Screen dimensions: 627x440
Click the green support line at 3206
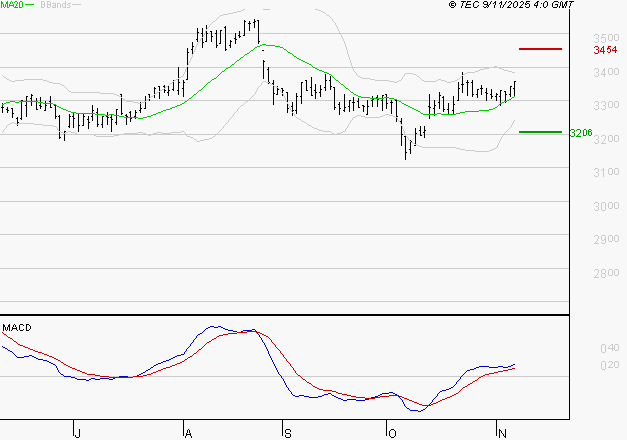(x=540, y=132)
